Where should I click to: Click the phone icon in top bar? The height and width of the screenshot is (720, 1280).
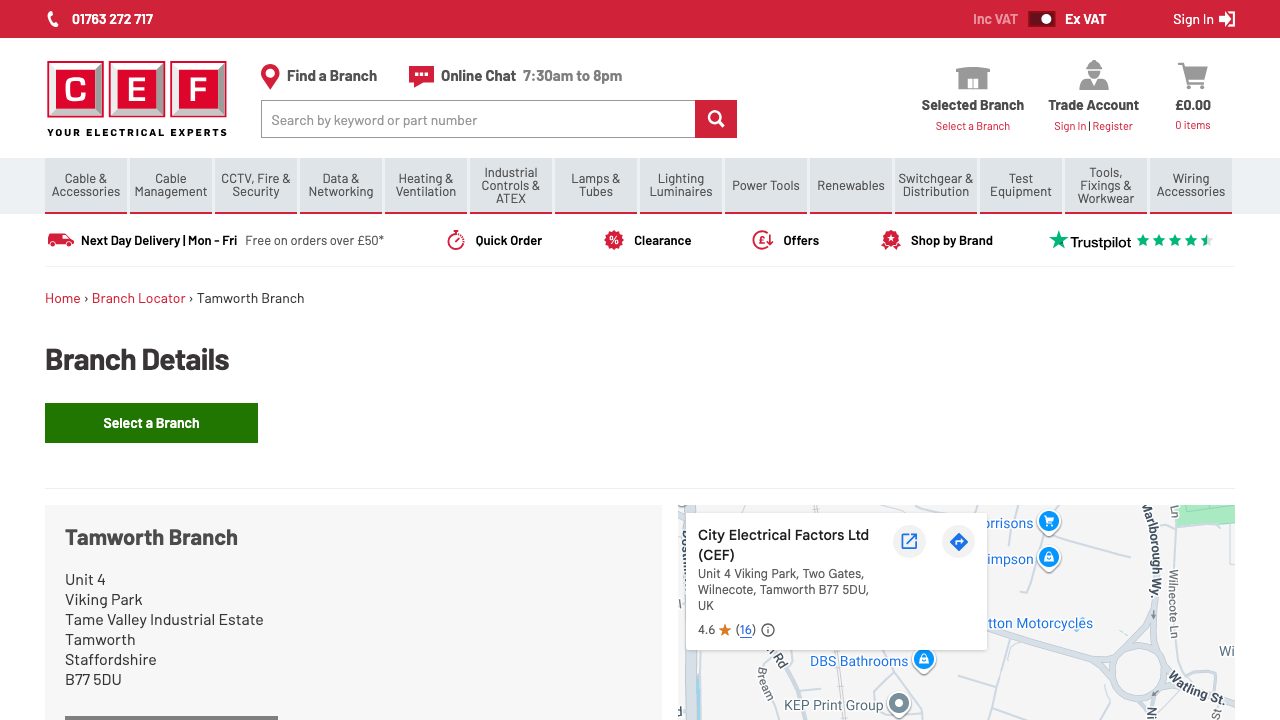click(x=53, y=19)
